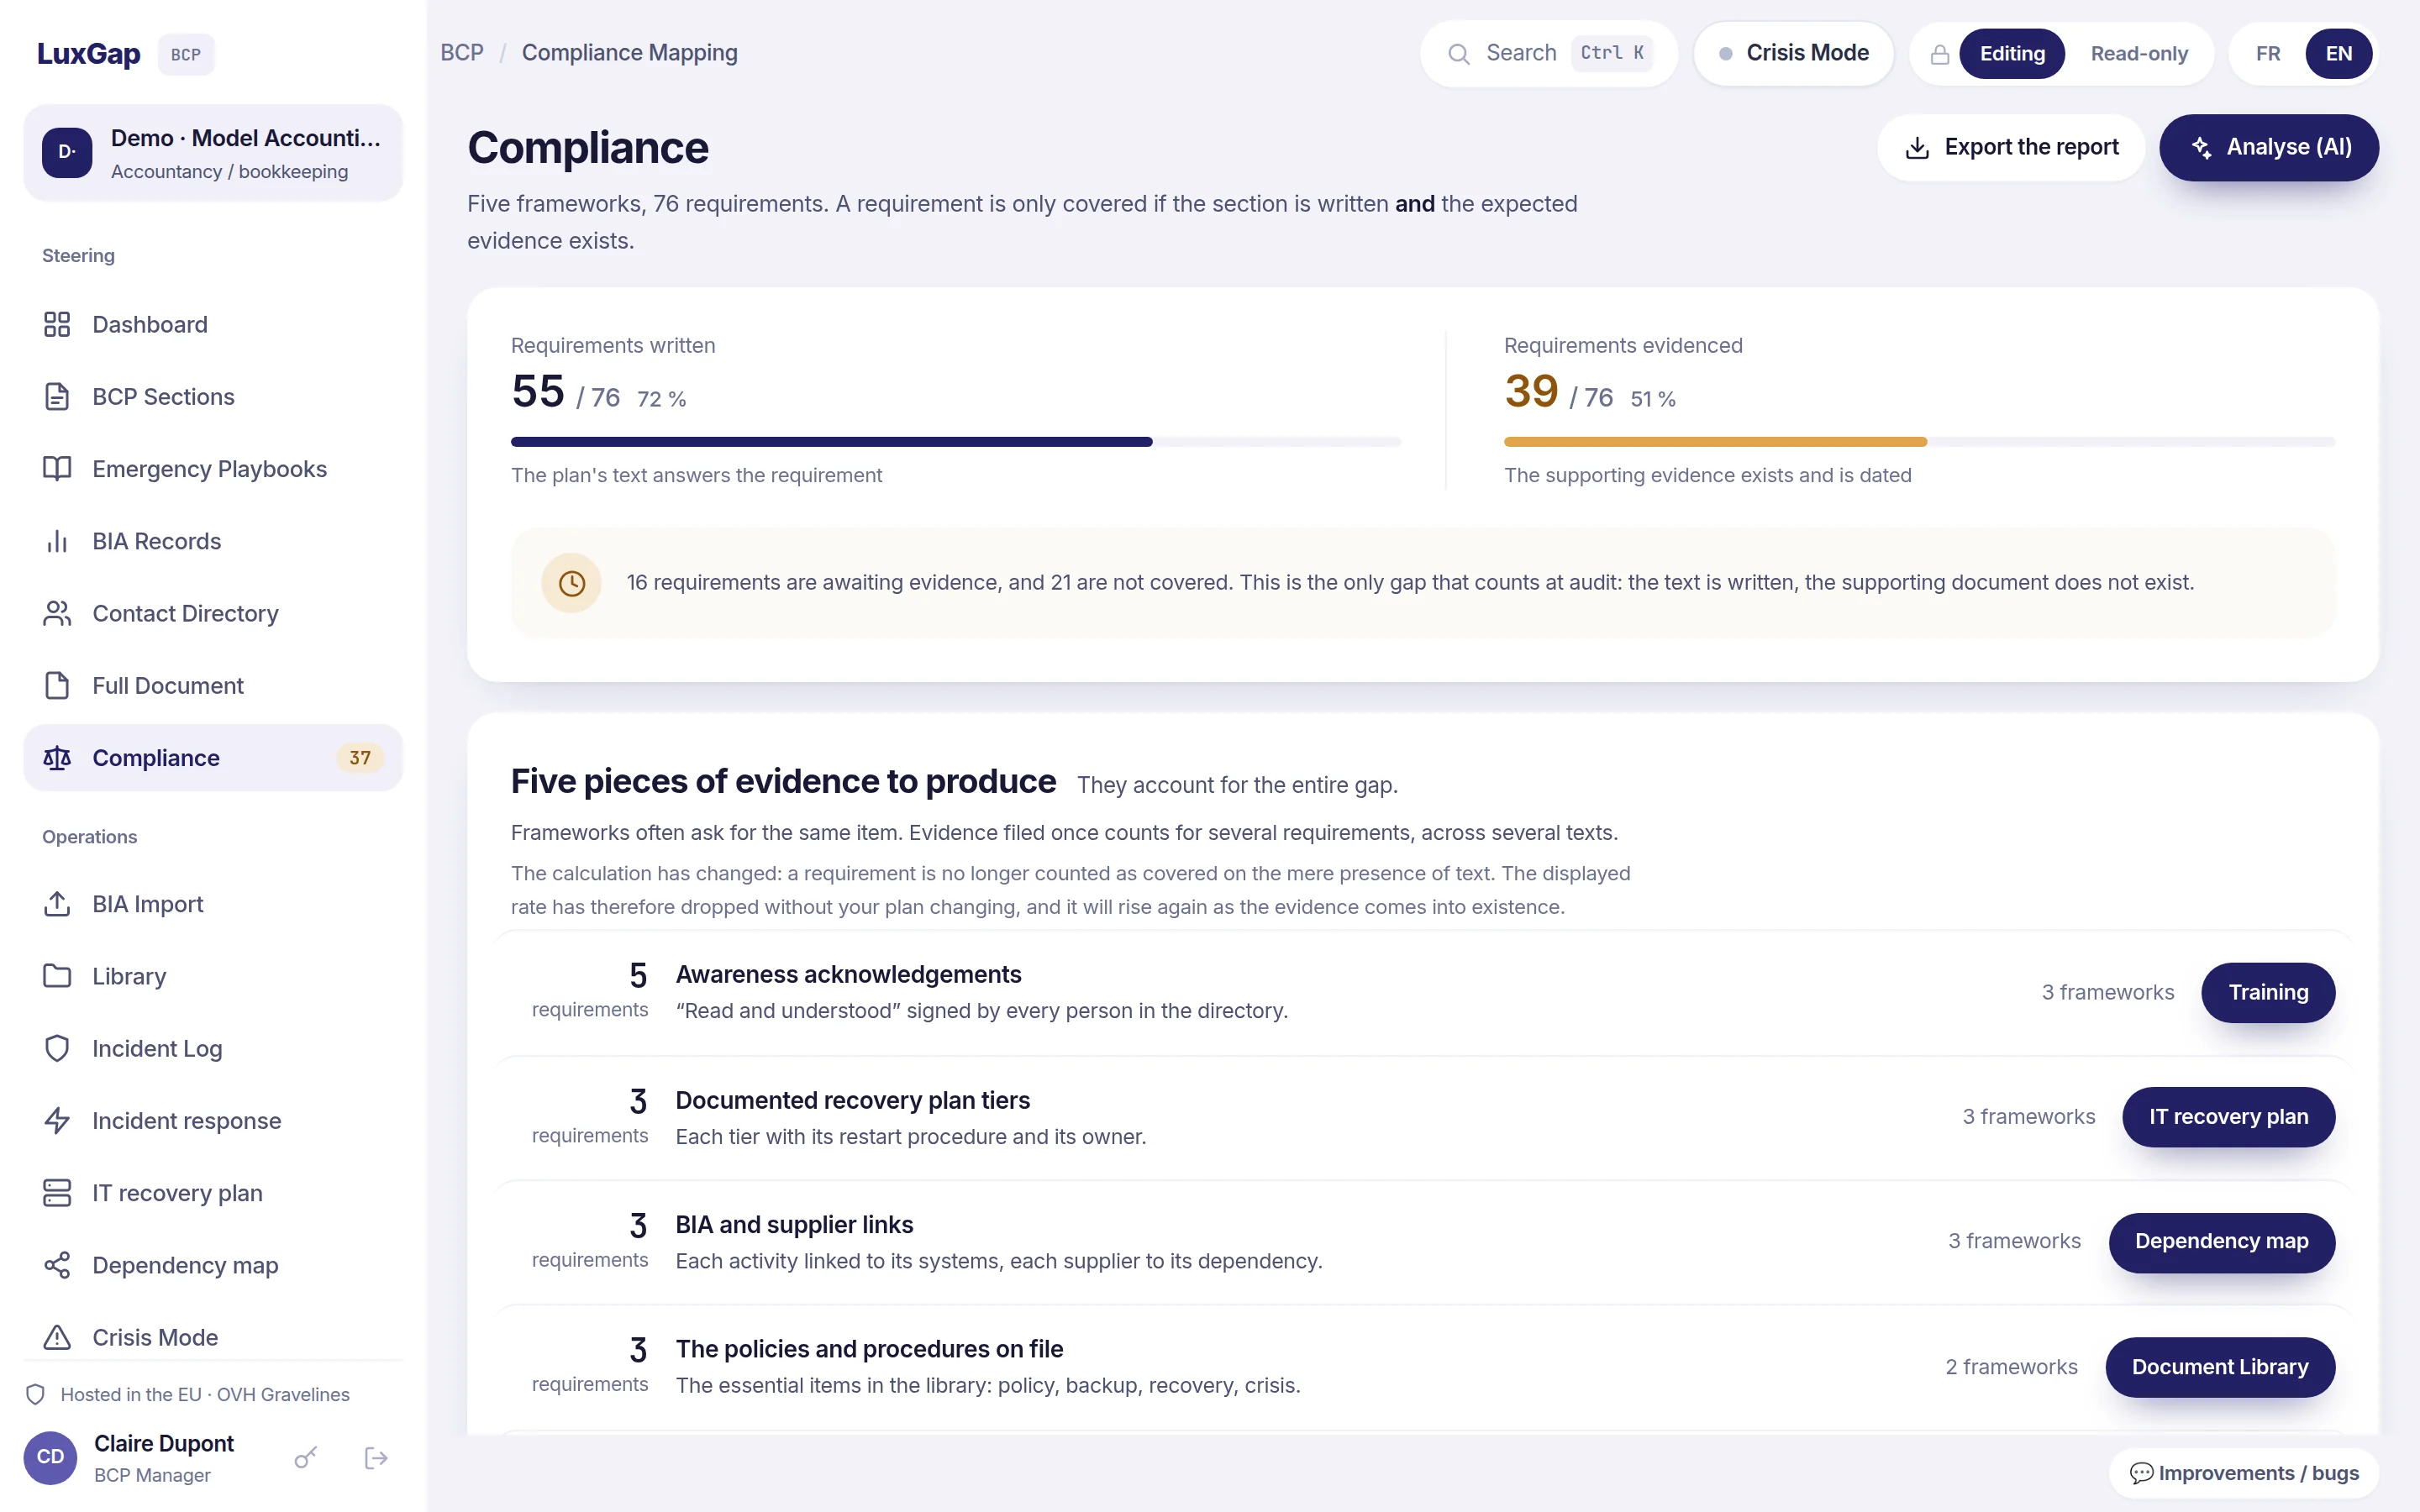Click the logout icon beside Claire Dupont
Screen dimensions: 2420x1512
[376, 1458]
